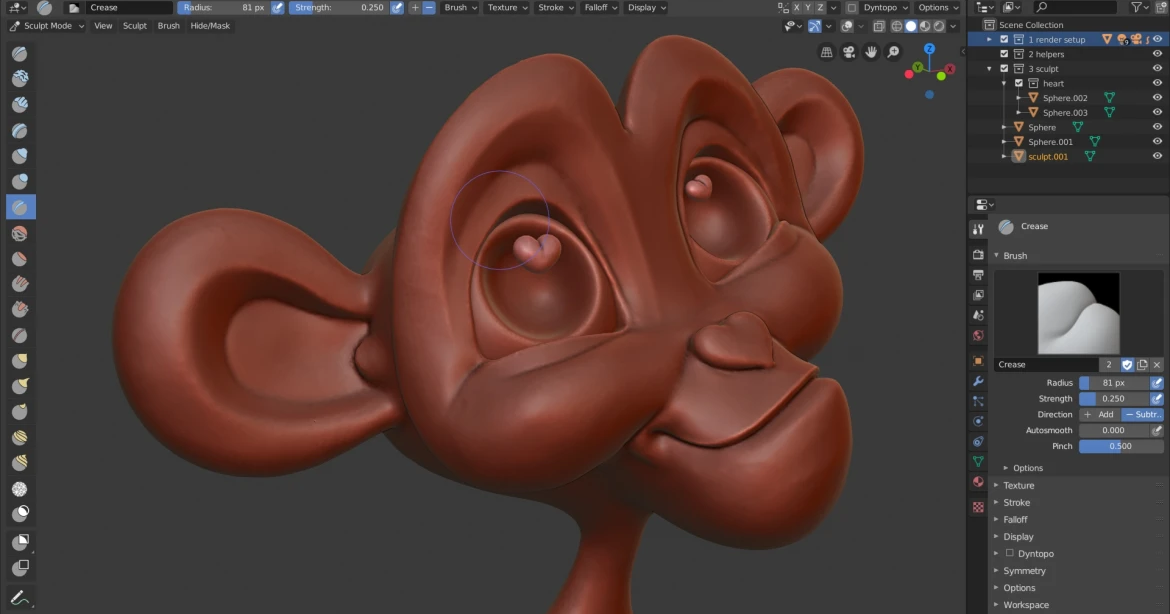Open the World properties tab
The image size is (1170, 614).
pyautogui.click(x=978, y=335)
